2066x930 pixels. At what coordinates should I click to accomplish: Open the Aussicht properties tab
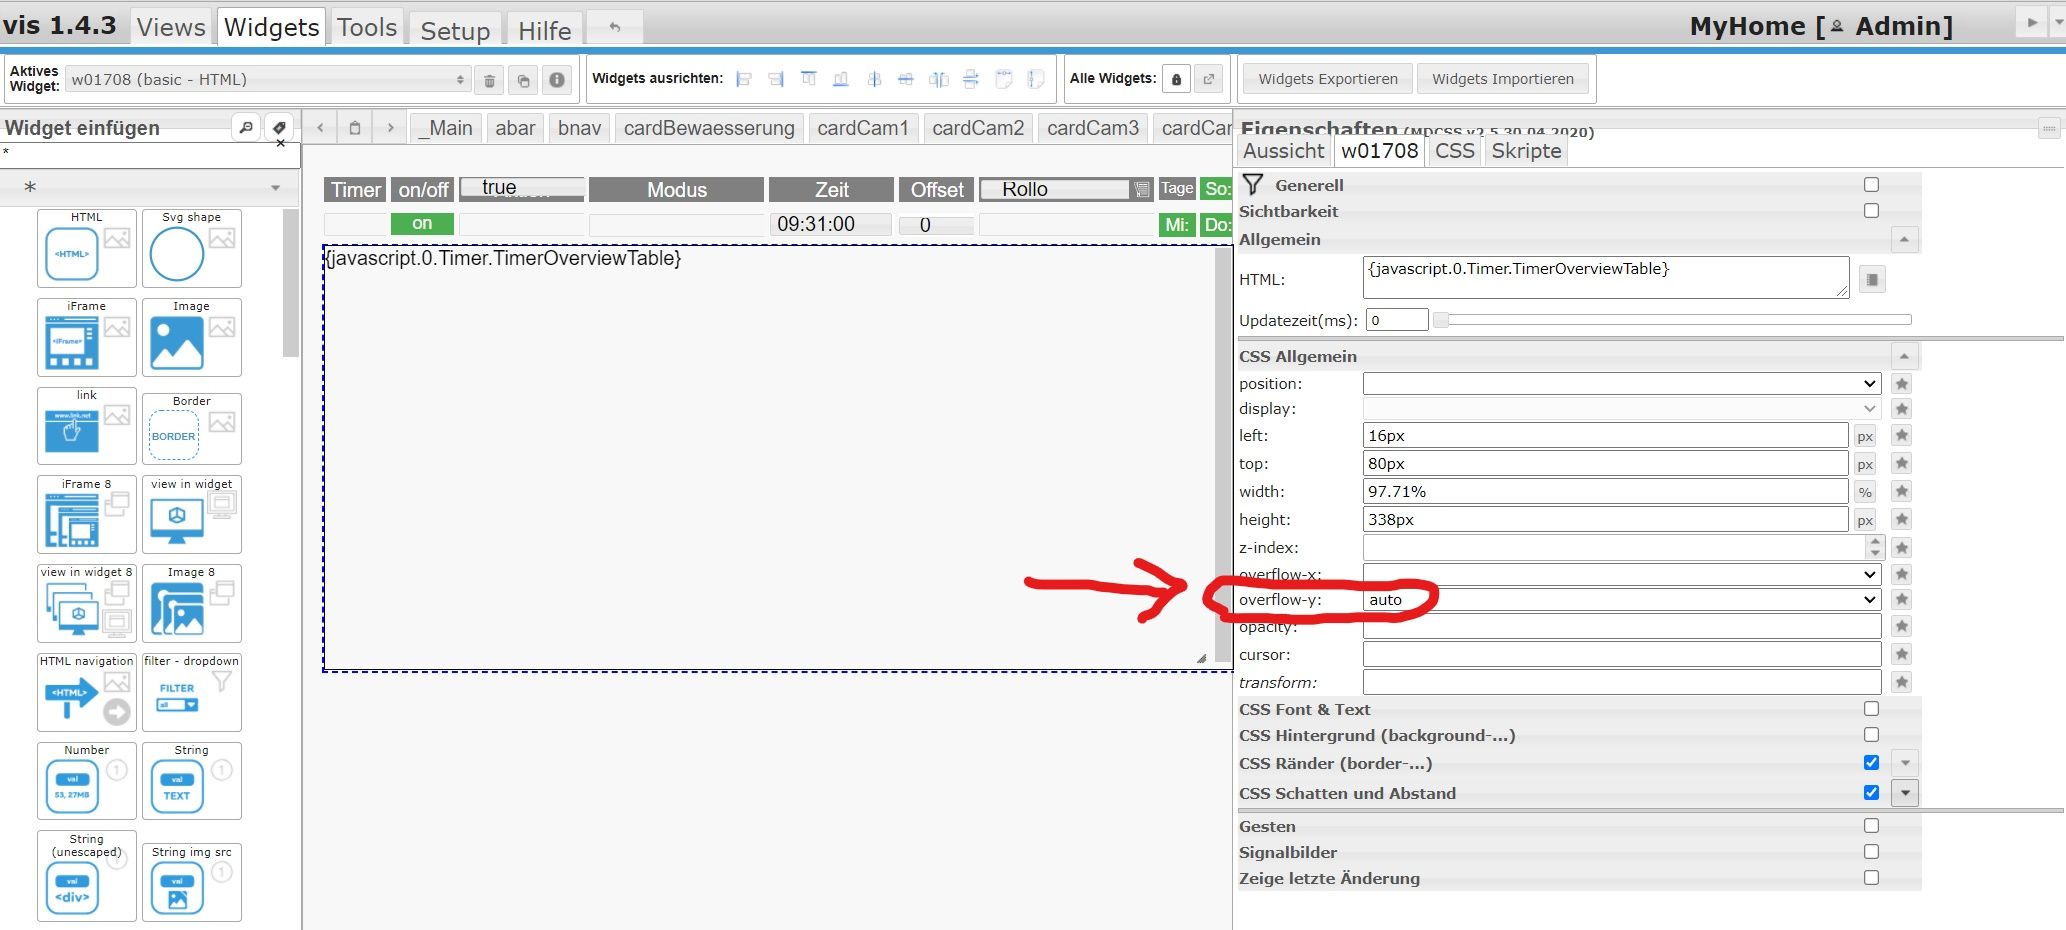(x=1284, y=151)
